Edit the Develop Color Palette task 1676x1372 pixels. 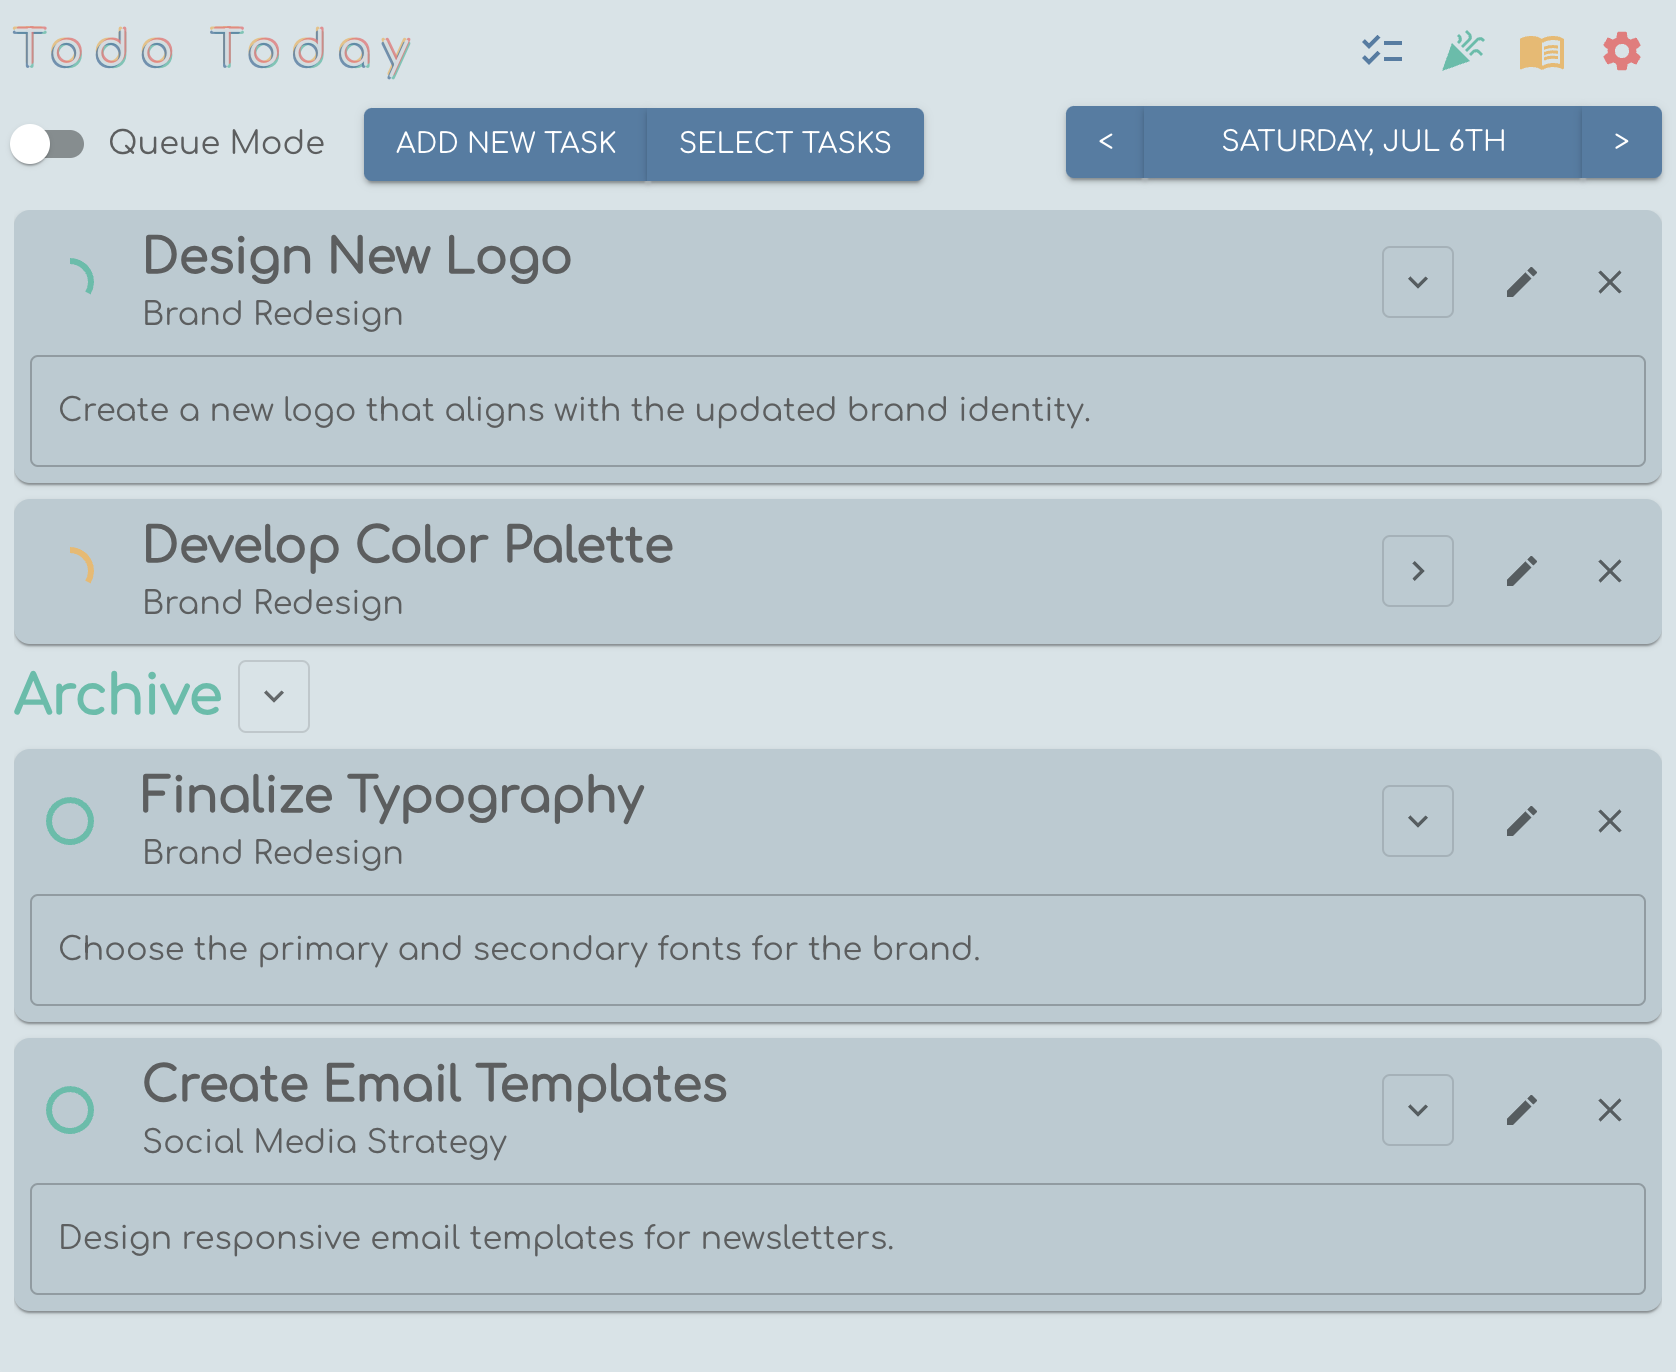point(1522,571)
